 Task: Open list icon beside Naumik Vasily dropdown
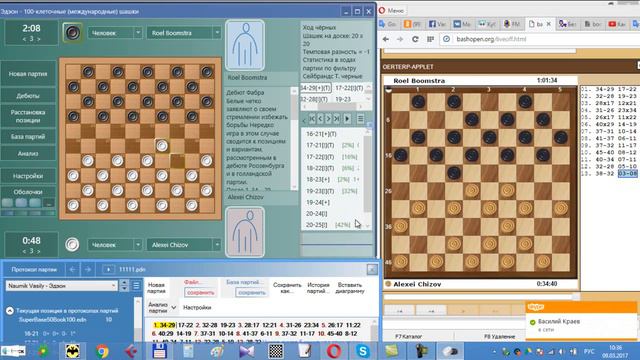[136, 286]
